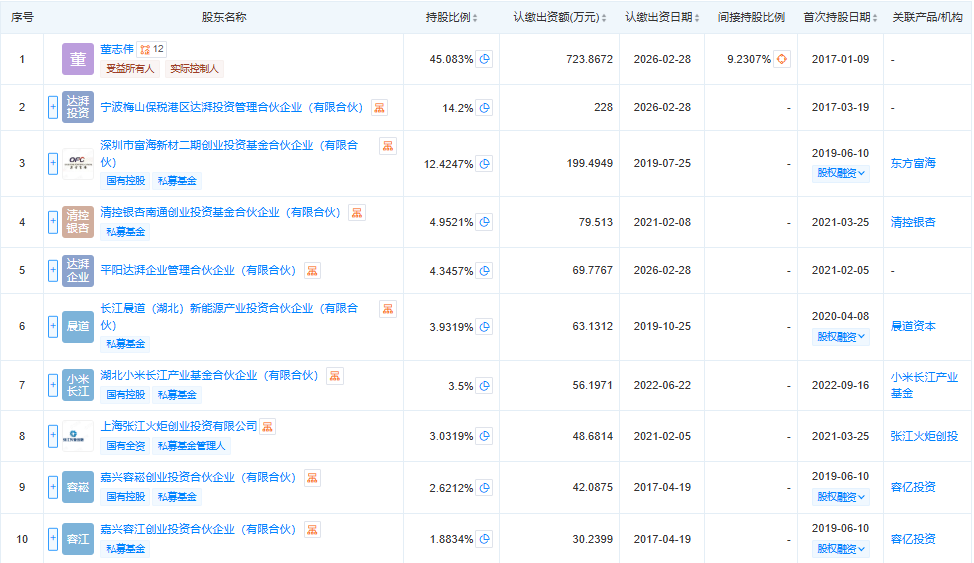Click equity structure icon next to 宁波梅山保税港区达湃投资
This screenshot has height=563, width=974.
click(x=379, y=108)
